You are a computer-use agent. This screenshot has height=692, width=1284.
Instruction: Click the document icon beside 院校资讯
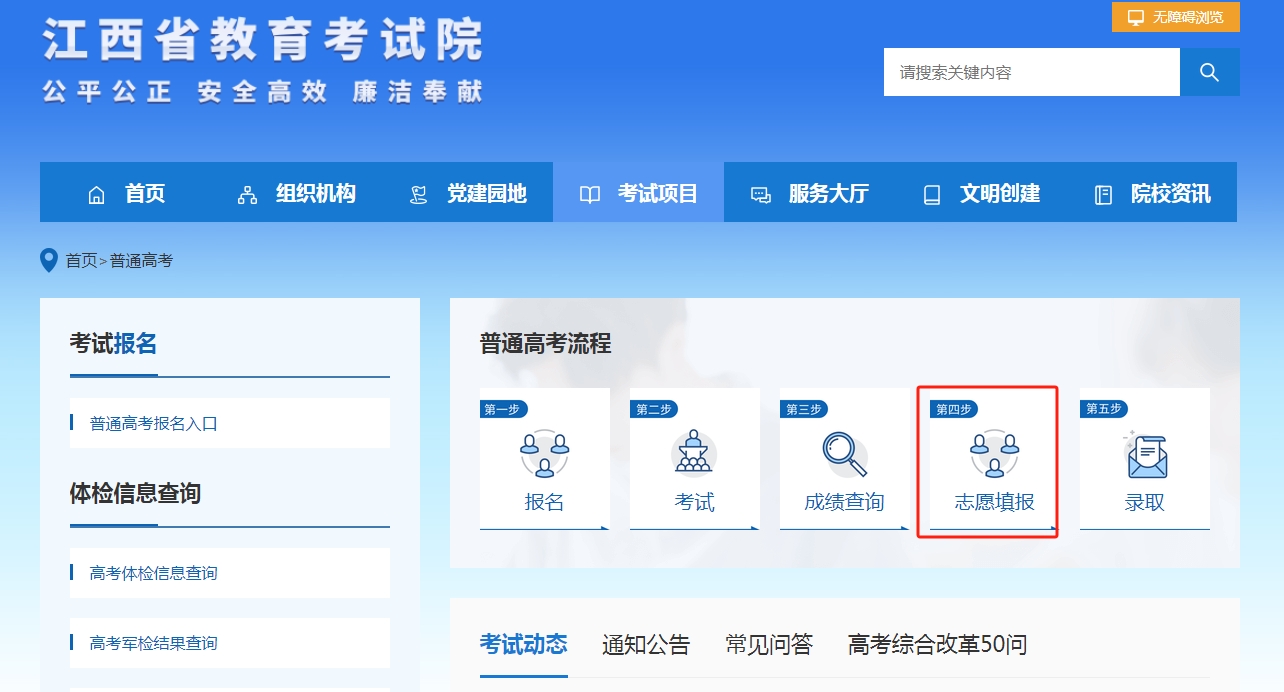click(1103, 195)
